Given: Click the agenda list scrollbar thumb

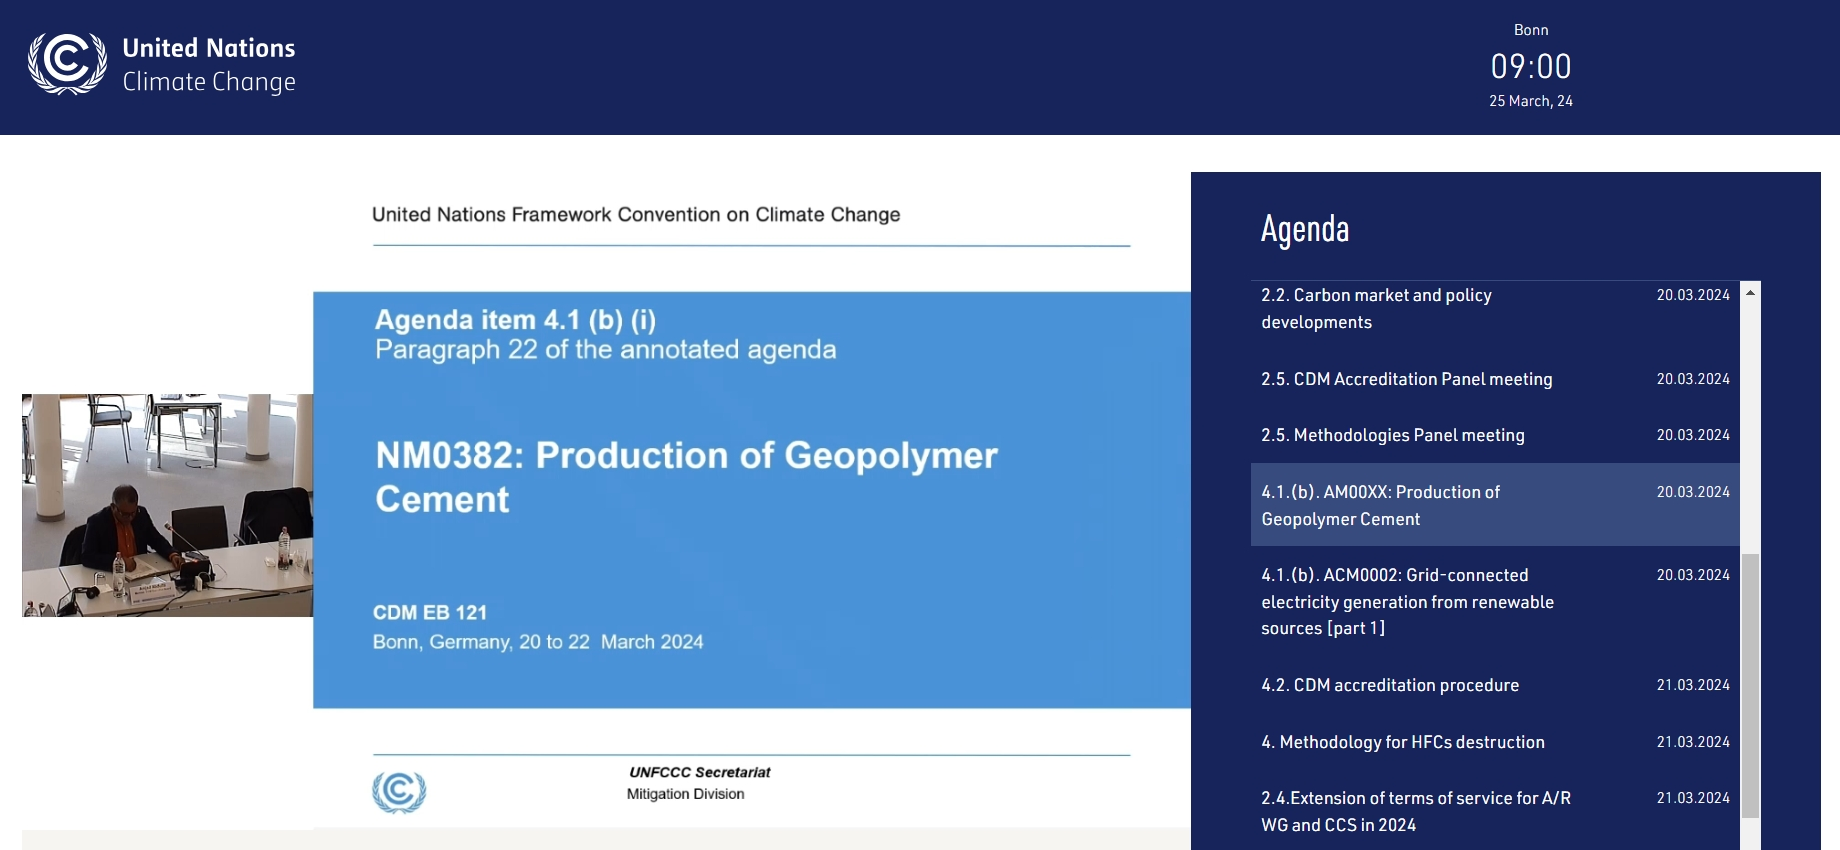Looking at the screenshot, I should [x=1750, y=686].
